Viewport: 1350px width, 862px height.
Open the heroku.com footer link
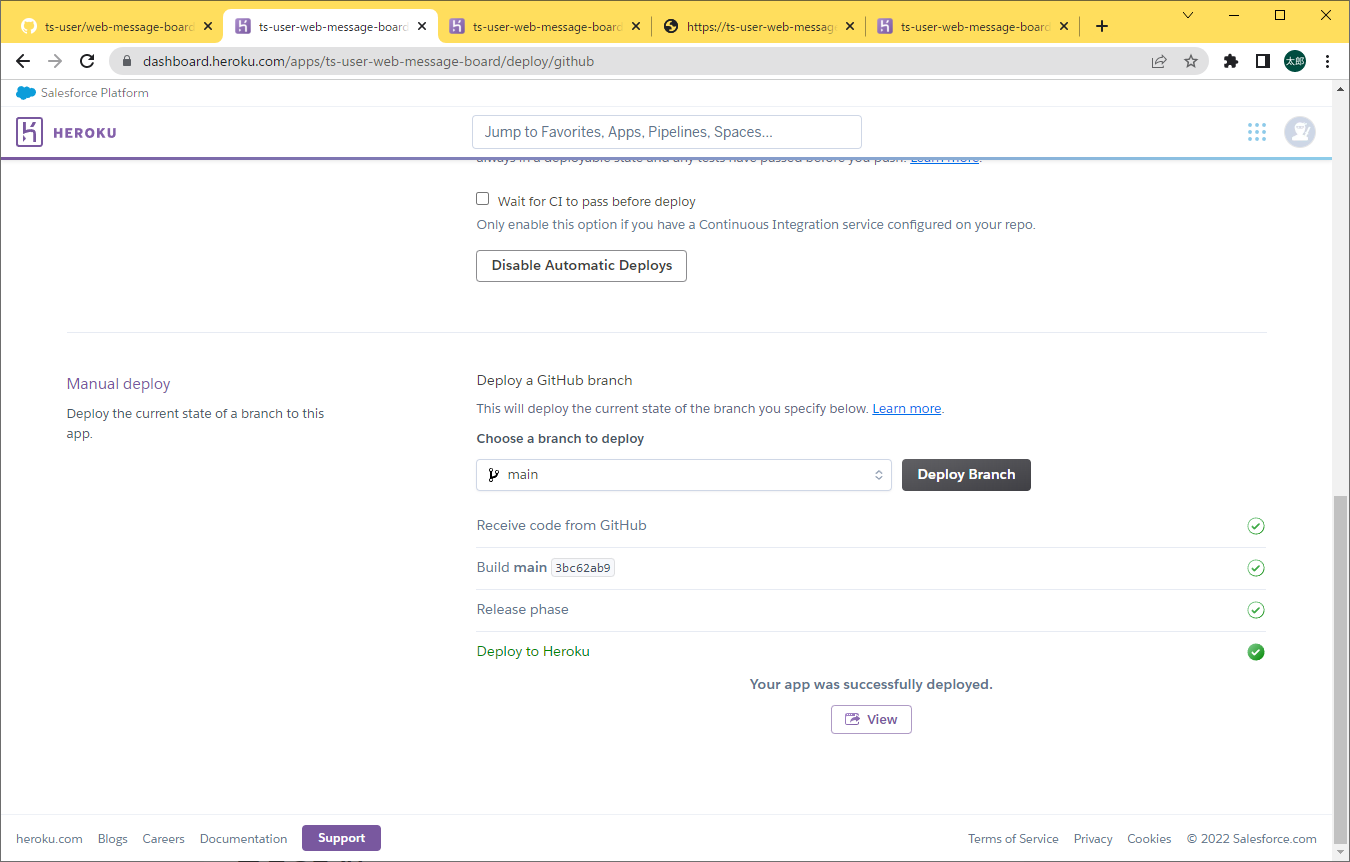49,839
